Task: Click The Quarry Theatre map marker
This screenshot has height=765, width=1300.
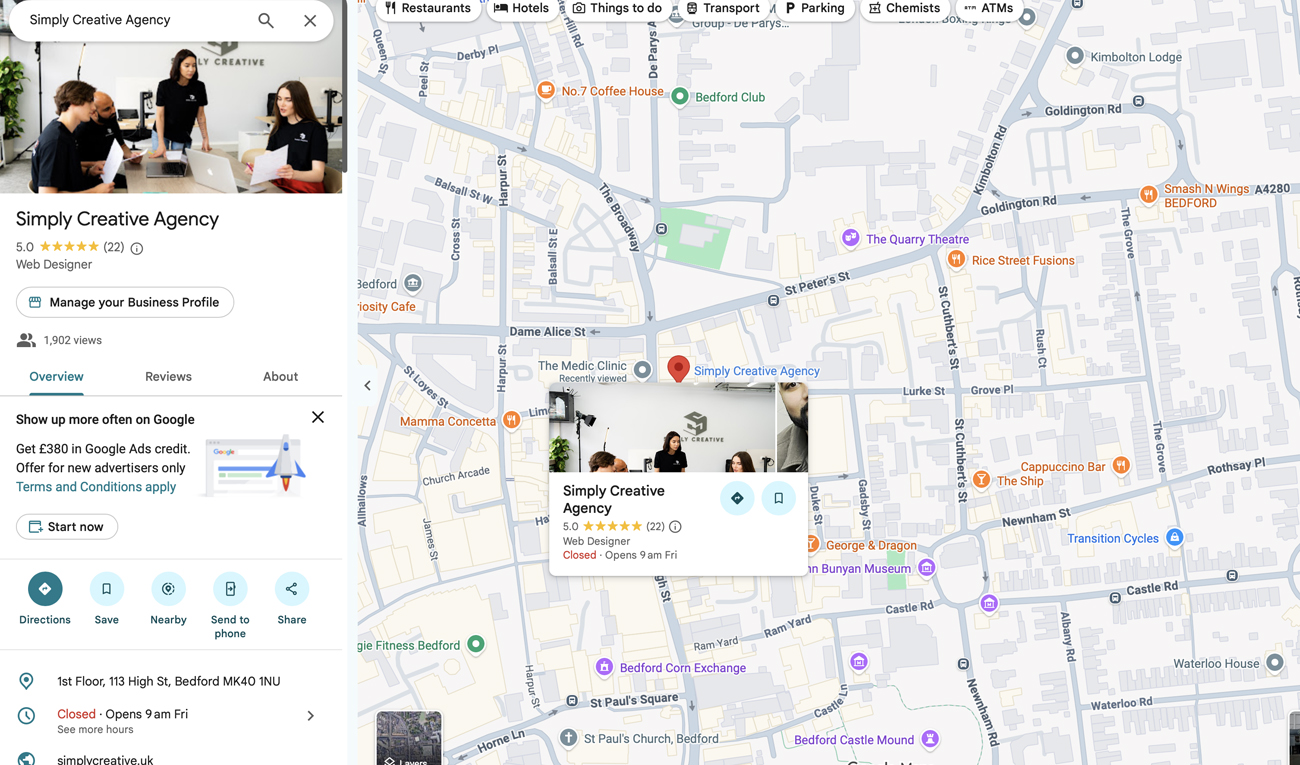Action: pyautogui.click(x=850, y=238)
